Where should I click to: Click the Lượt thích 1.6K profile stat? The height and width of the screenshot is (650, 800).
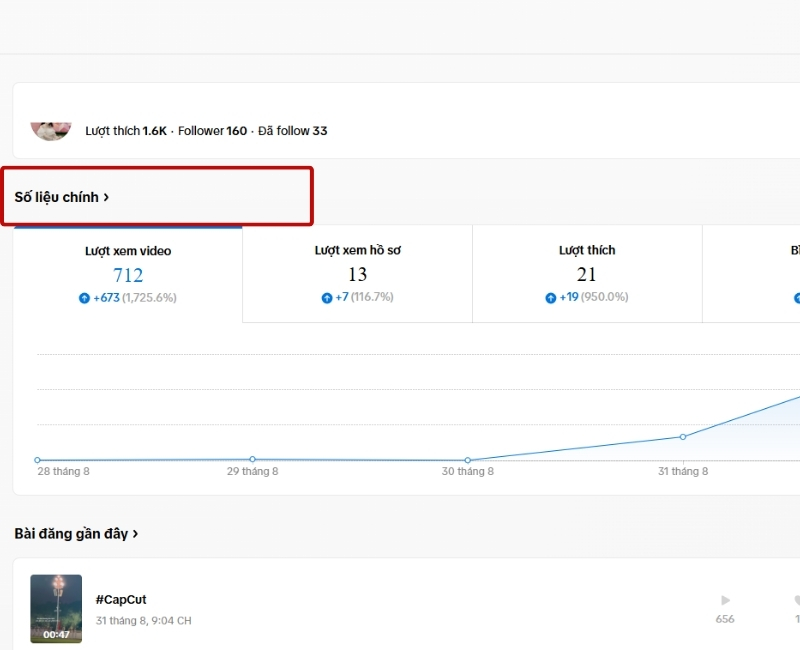pyautogui.click(x=126, y=131)
